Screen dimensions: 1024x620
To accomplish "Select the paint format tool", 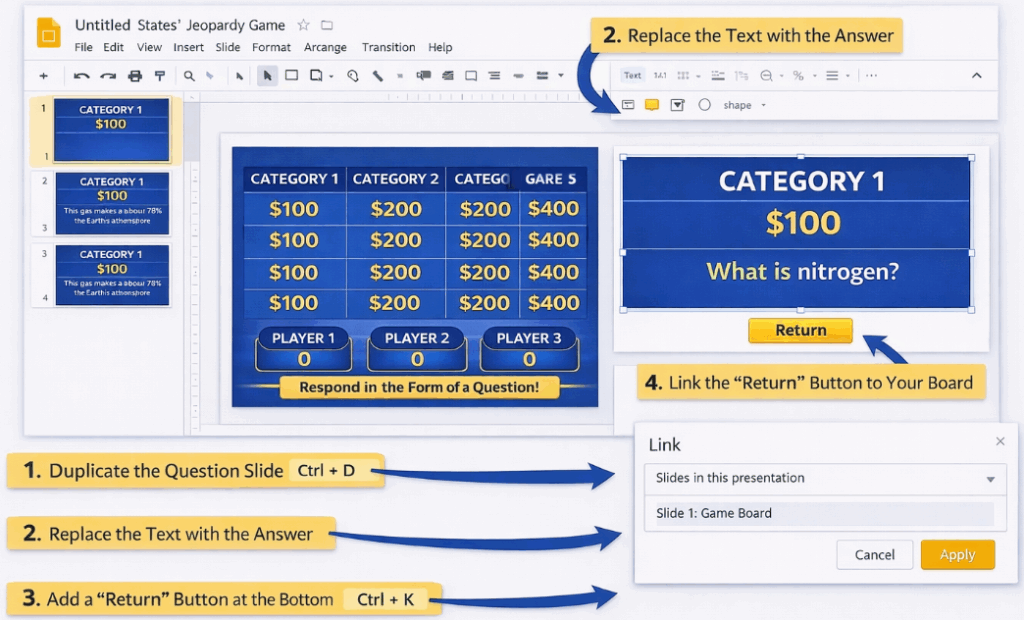I will pyautogui.click(x=159, y=75).
